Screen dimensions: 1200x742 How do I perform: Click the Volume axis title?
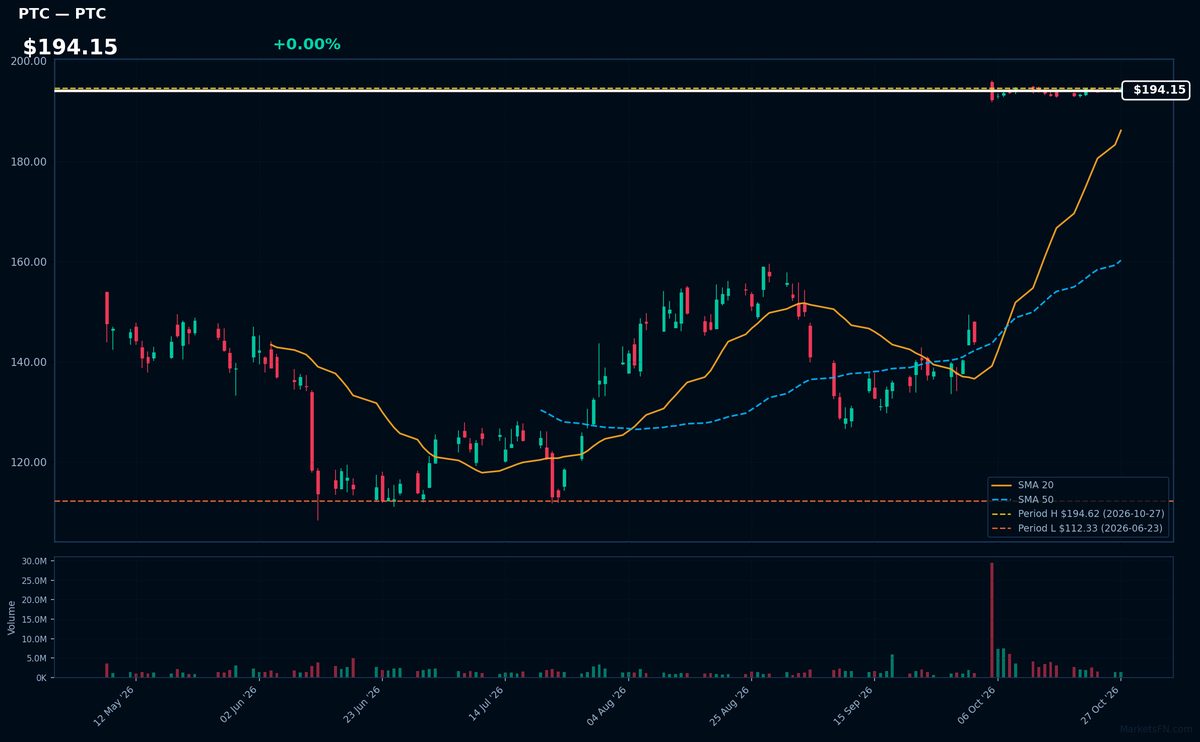12,617
